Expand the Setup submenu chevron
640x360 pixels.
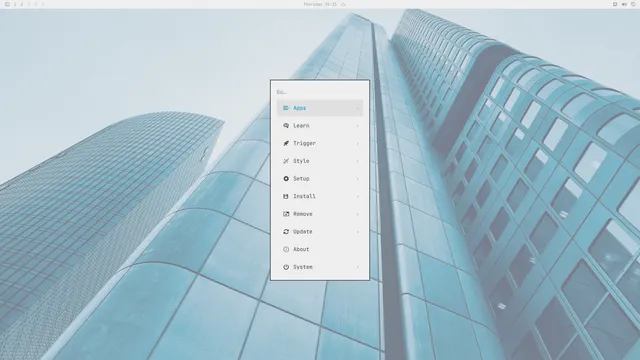pos(358,179)
